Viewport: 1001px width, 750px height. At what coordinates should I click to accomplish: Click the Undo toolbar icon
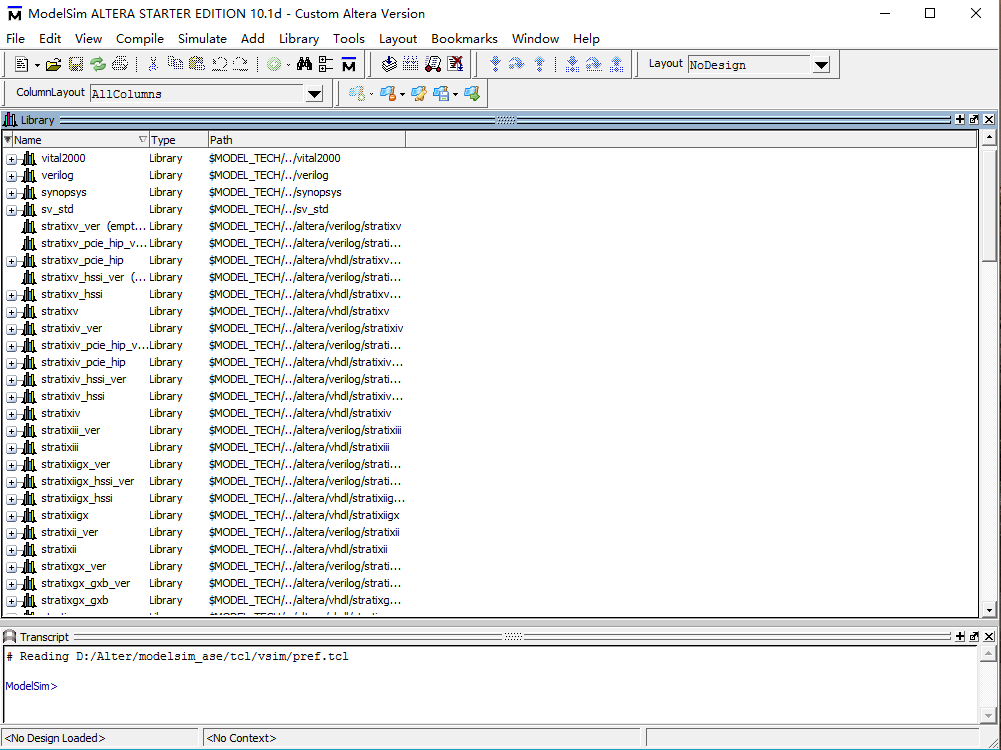point(219,64)
